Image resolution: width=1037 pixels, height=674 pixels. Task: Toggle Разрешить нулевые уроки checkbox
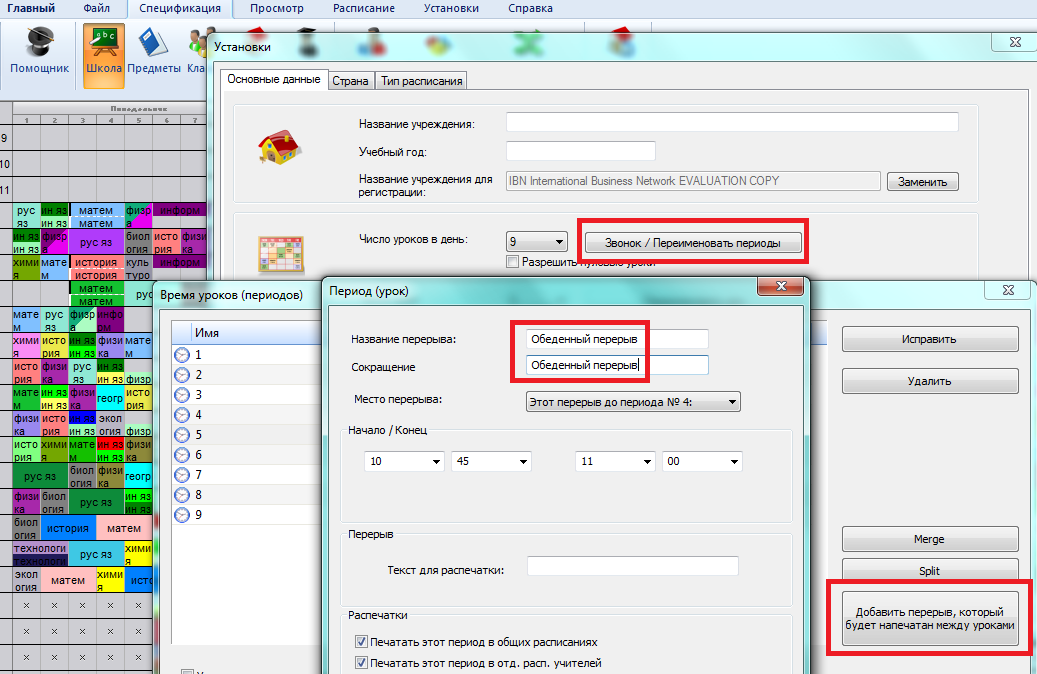point(513,262)
